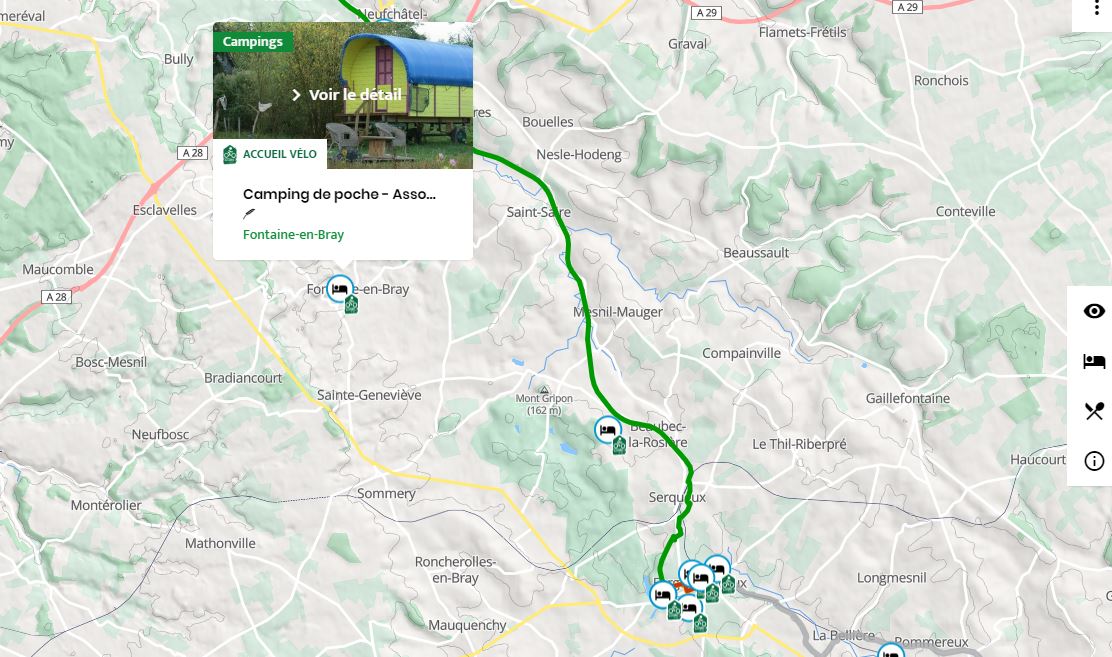The width and height of the screenshot is (1112, 657).
Task: Click the caravan photo thumbnail in the popup
Action: (x=343, y=95)
